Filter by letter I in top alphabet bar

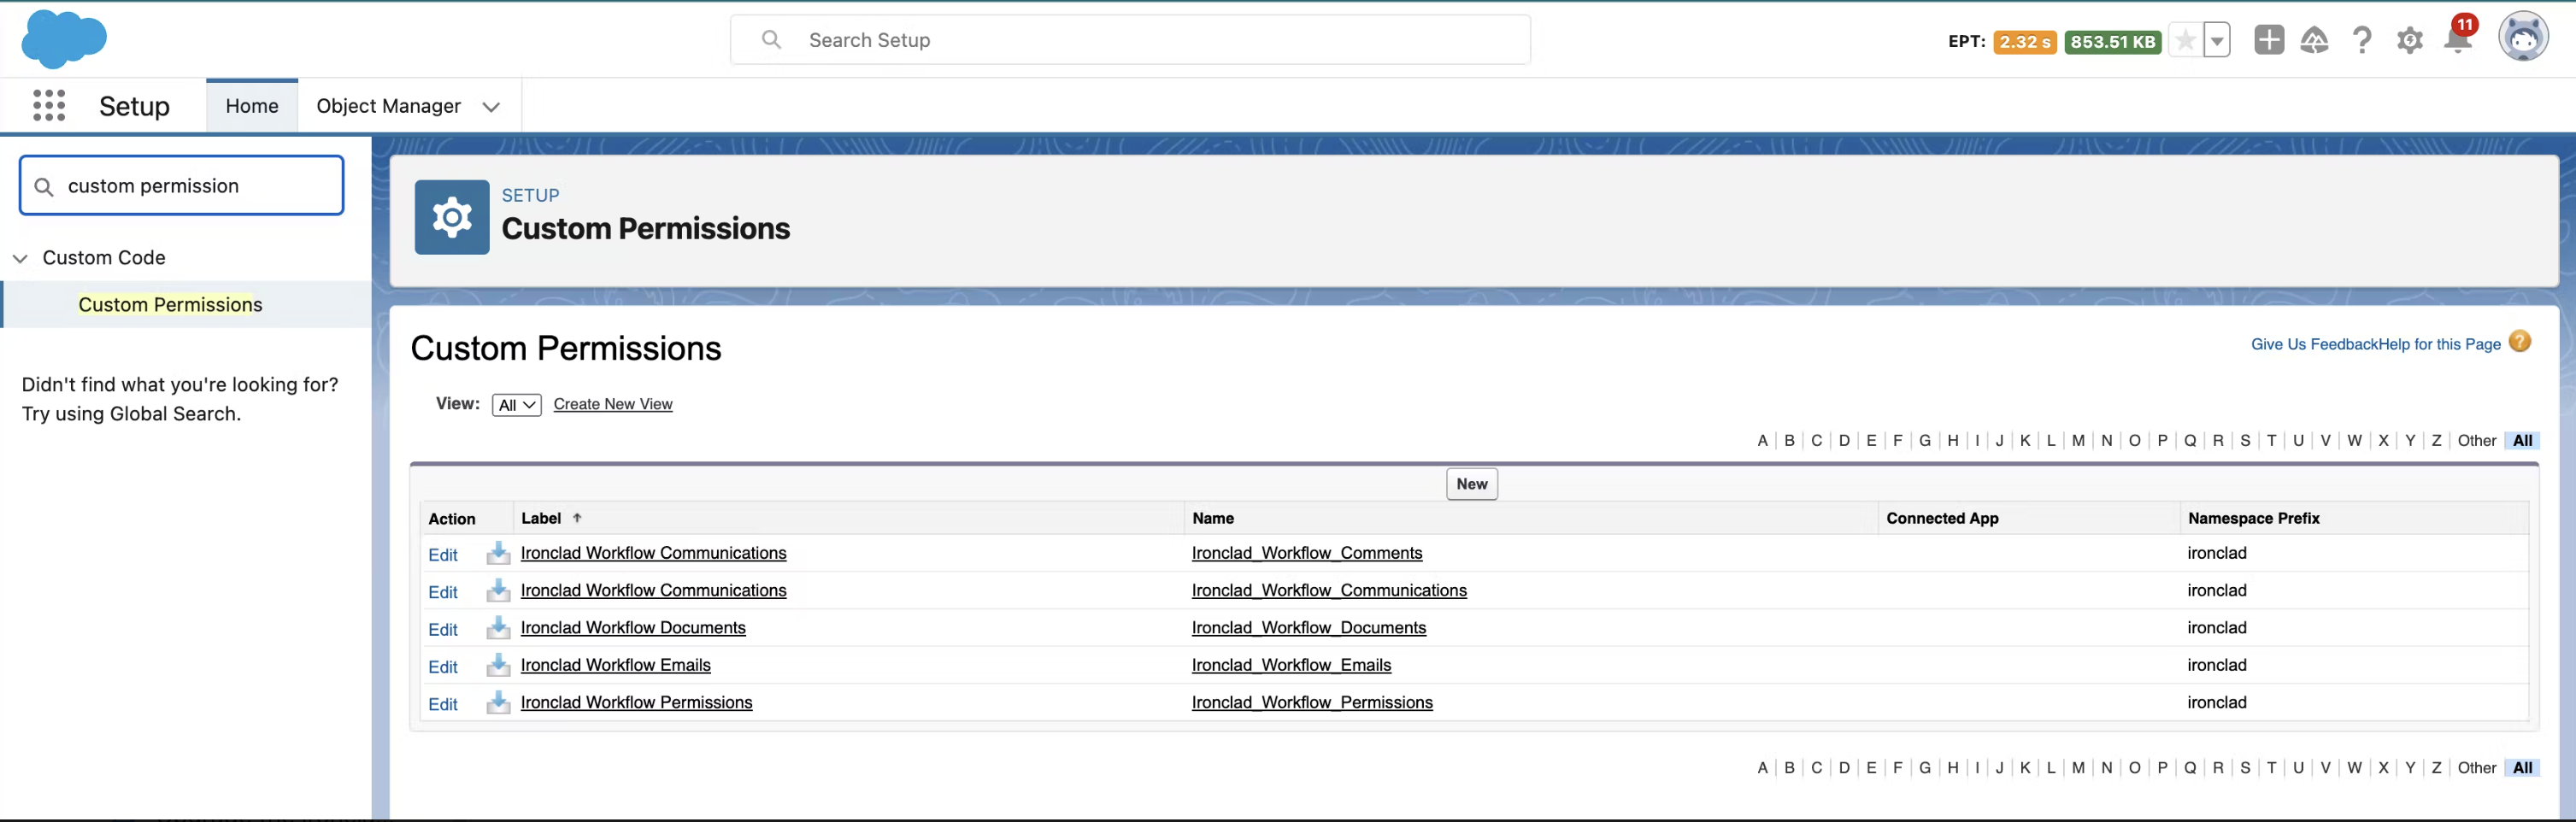pos(1977,440)
